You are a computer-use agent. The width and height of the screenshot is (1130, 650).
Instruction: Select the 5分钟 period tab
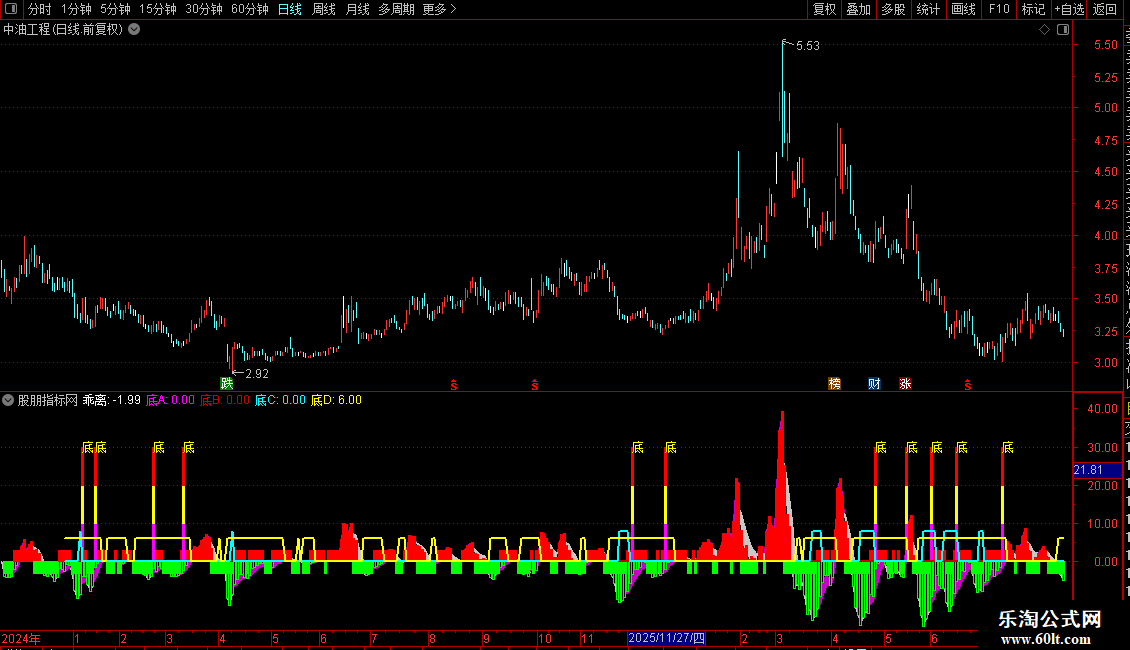(x=115, y=9)
